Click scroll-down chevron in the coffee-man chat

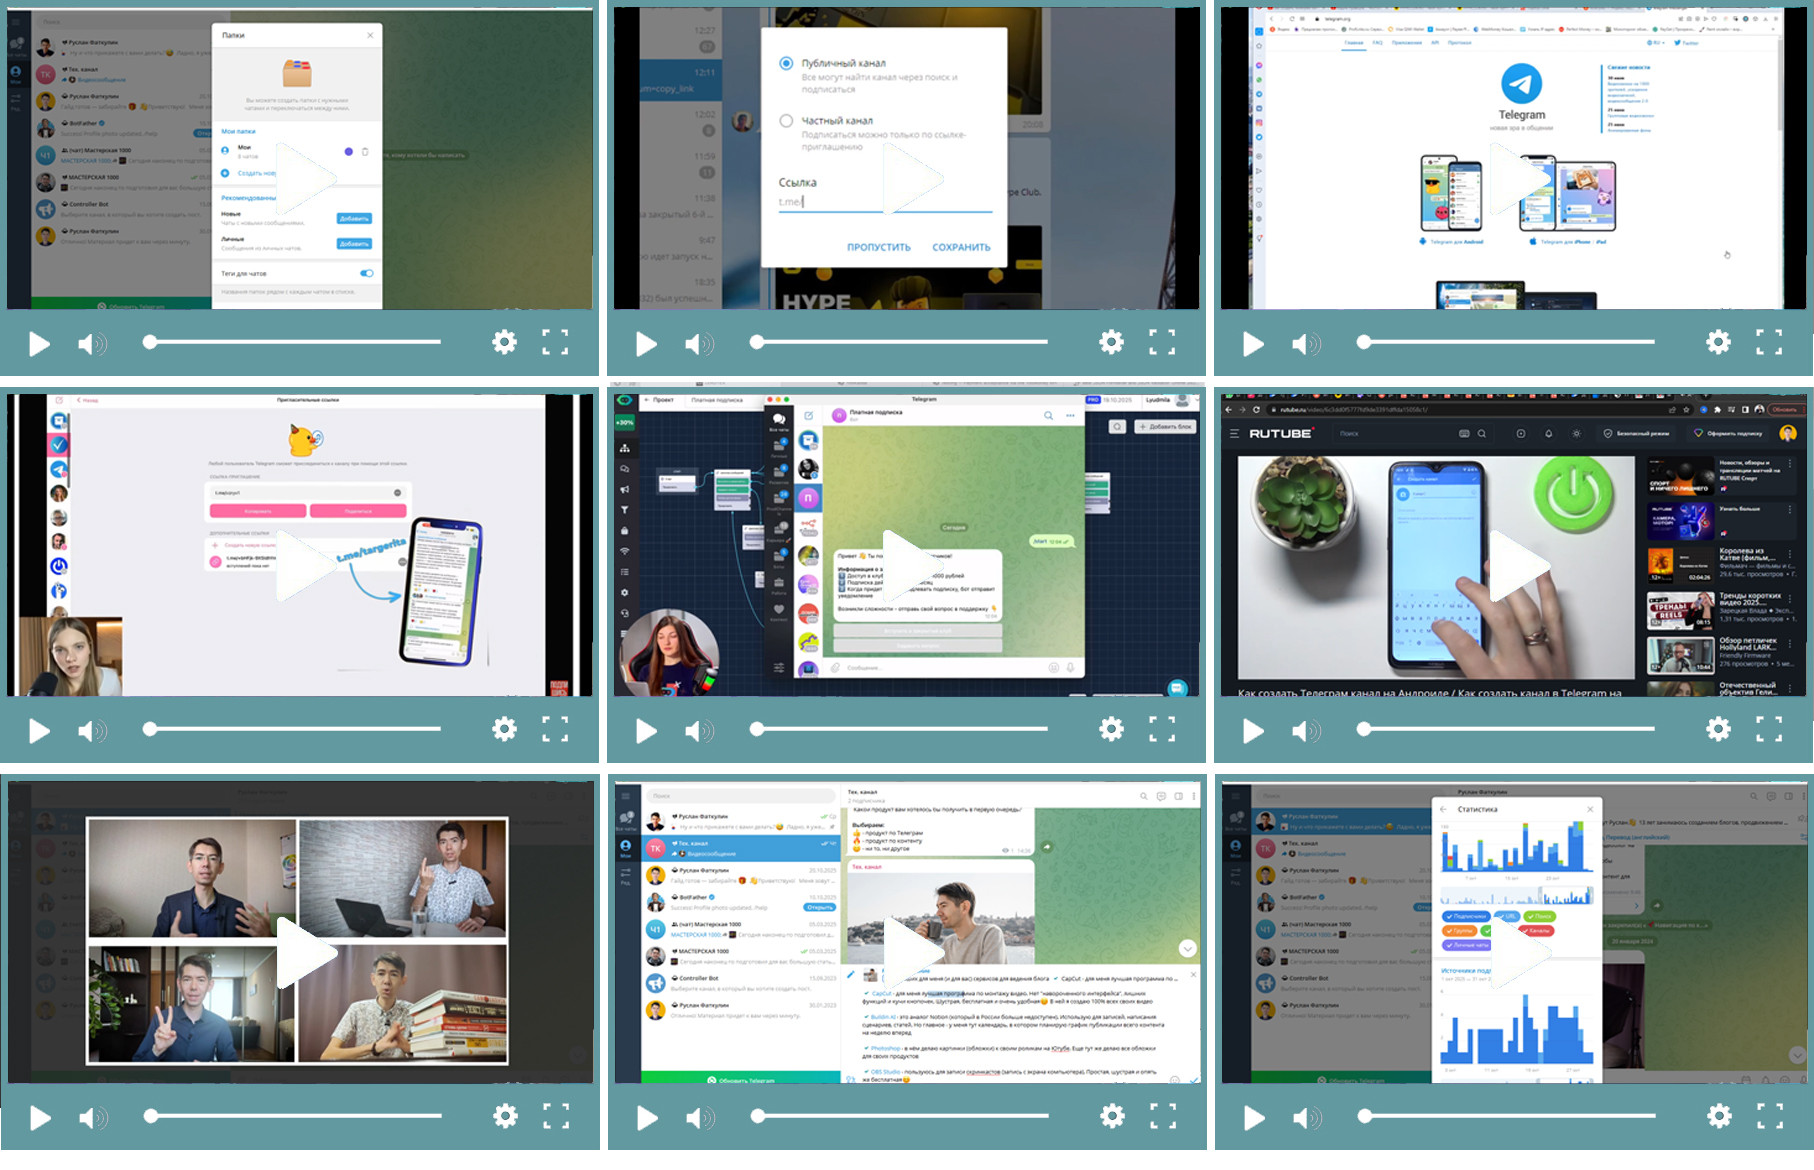1187,948
